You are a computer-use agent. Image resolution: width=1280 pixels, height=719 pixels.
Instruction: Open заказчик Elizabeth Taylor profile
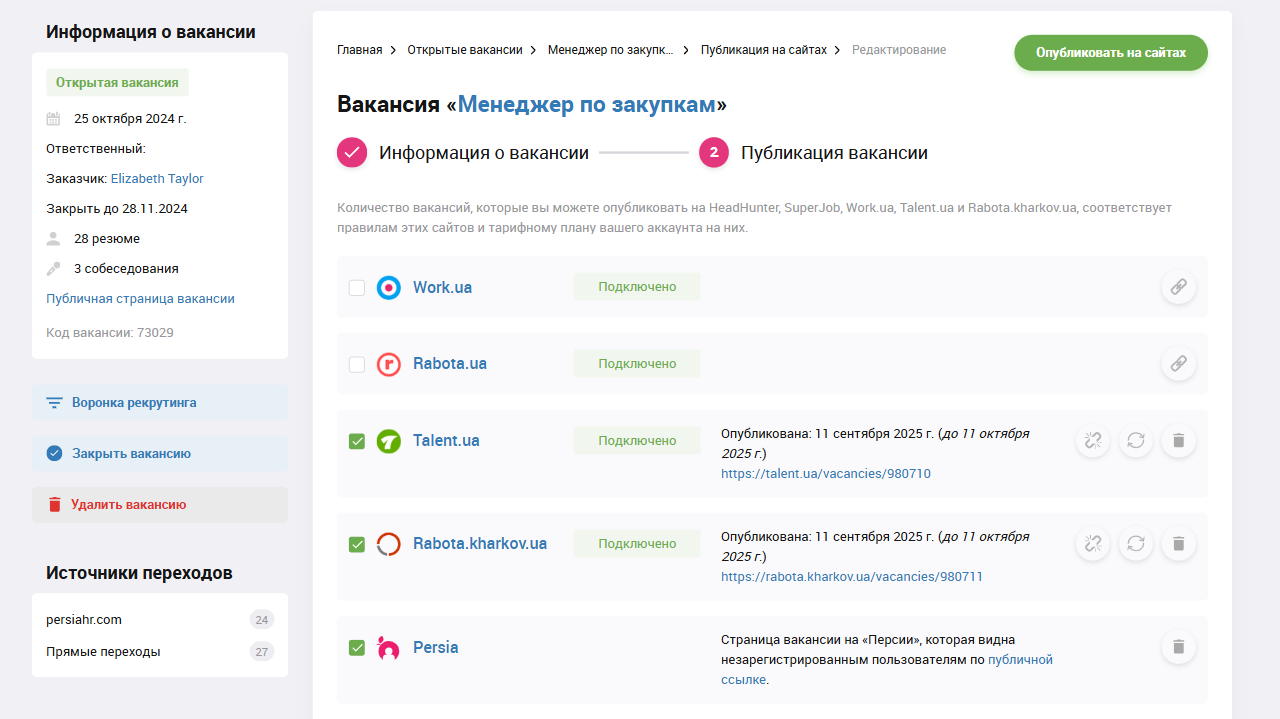point(157,178)
